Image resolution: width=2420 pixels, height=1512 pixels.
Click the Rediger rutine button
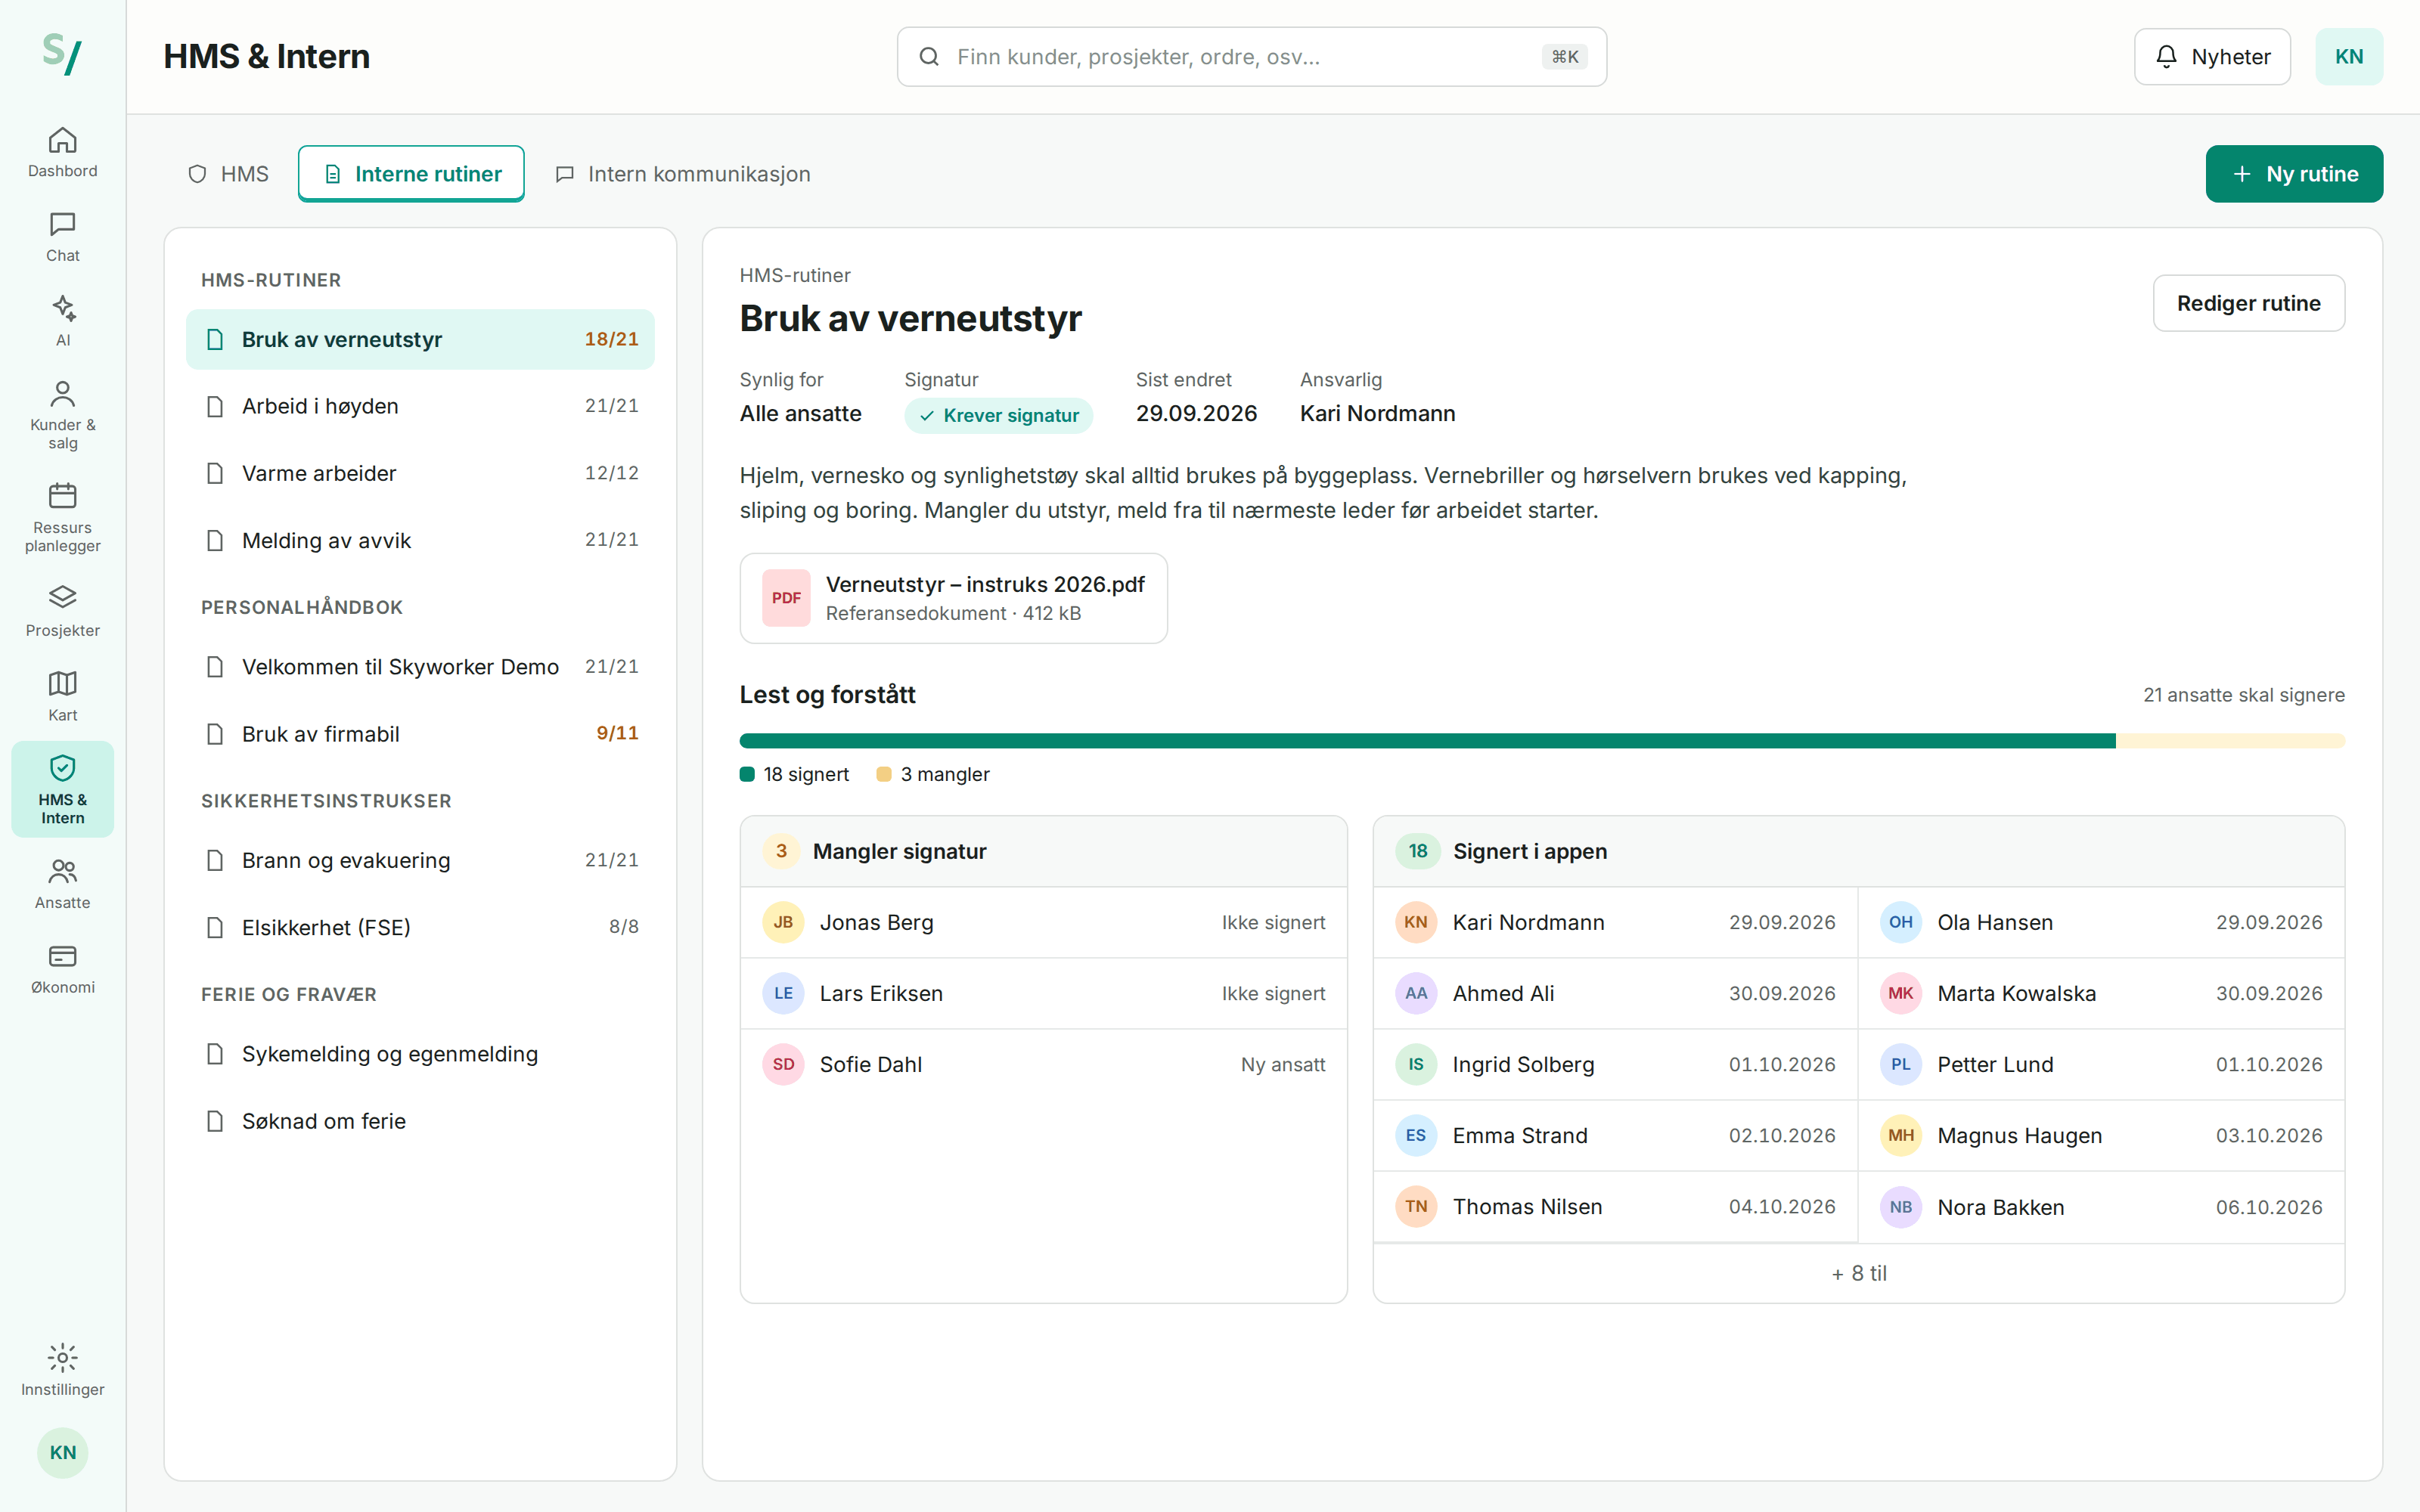pyautogui.click(x=2248, y=303)
